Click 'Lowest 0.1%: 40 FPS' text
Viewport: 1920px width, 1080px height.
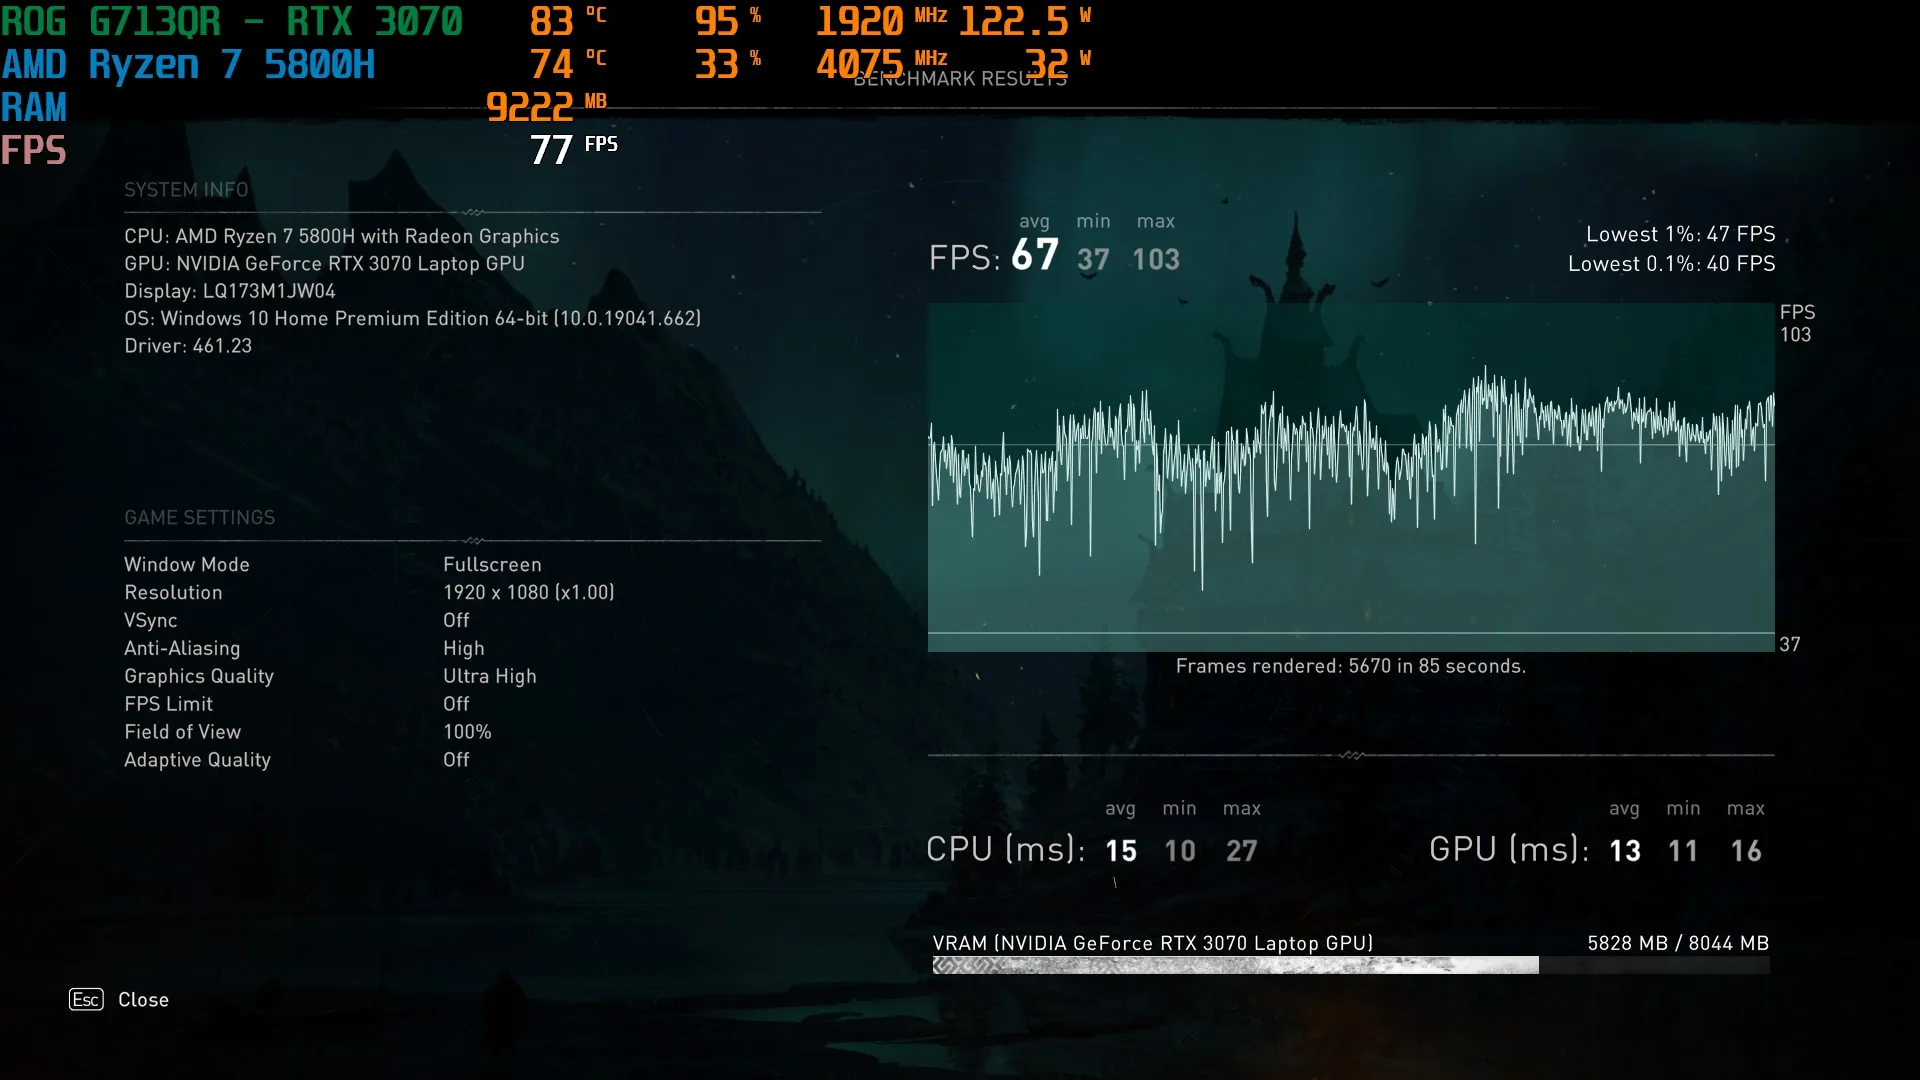click(x=1671, y=264)
